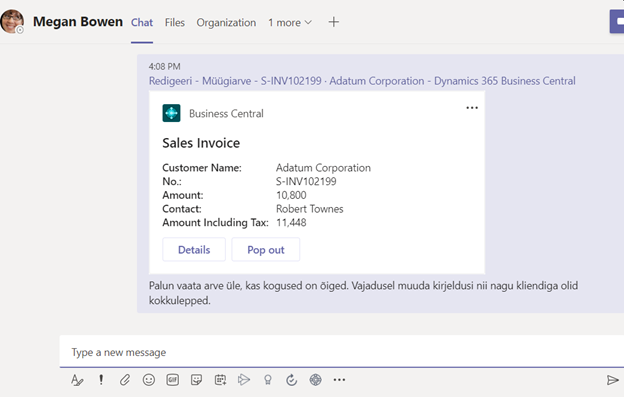Click the Stream arrow icon in compose toolbar
This screenshot has height=397, width=624.
coord(244,380)
